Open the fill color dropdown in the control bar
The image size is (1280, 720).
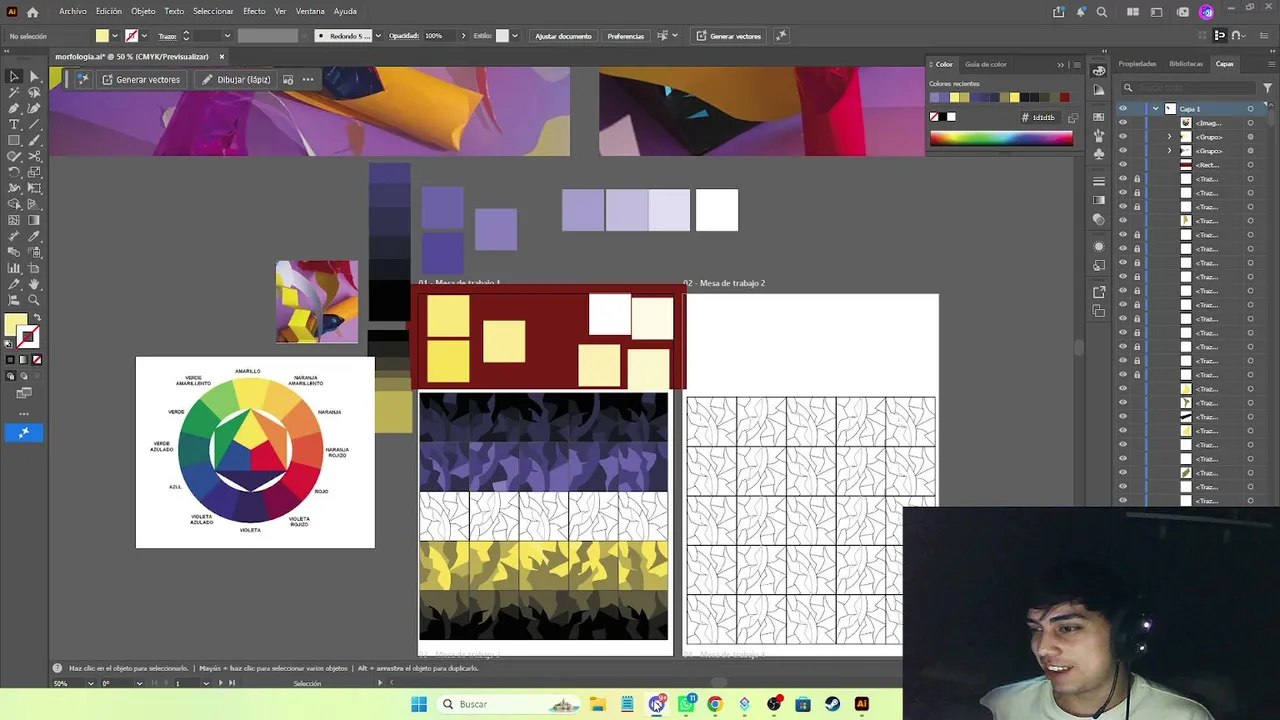115,36
